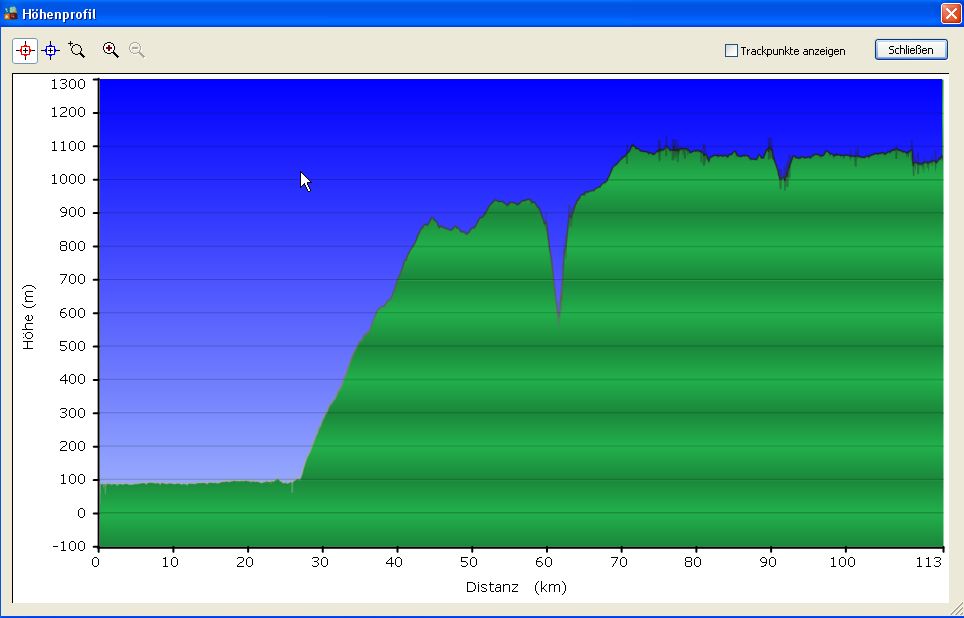This screenshot has height=618, width=964.
Task: Click the -100 elevation axis value
Action: pos(68,546)
